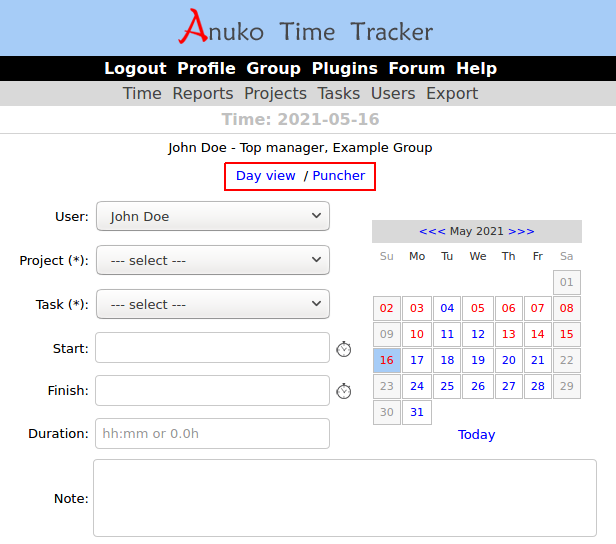
Task: Switch to the Projects tab
Action: click(275, 93)
